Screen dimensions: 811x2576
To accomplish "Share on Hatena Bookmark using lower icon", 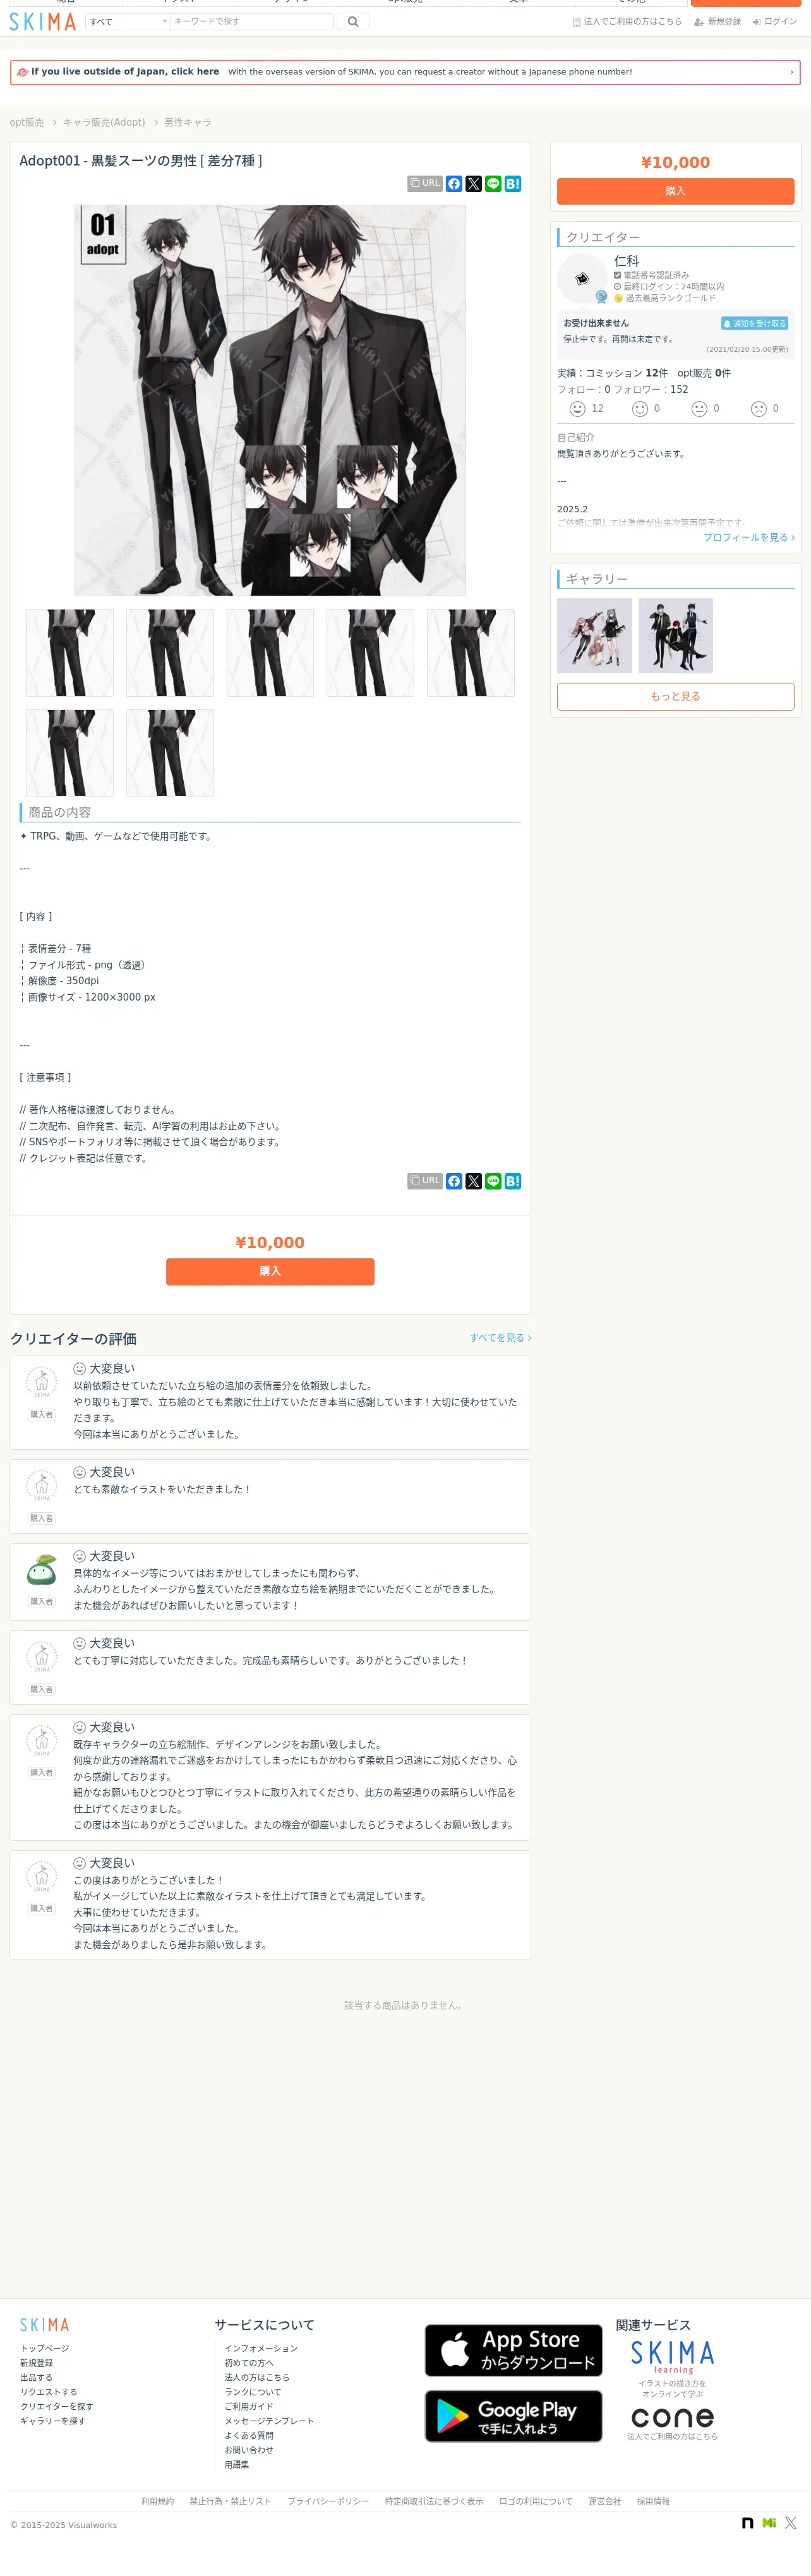I will [513, 1181].
